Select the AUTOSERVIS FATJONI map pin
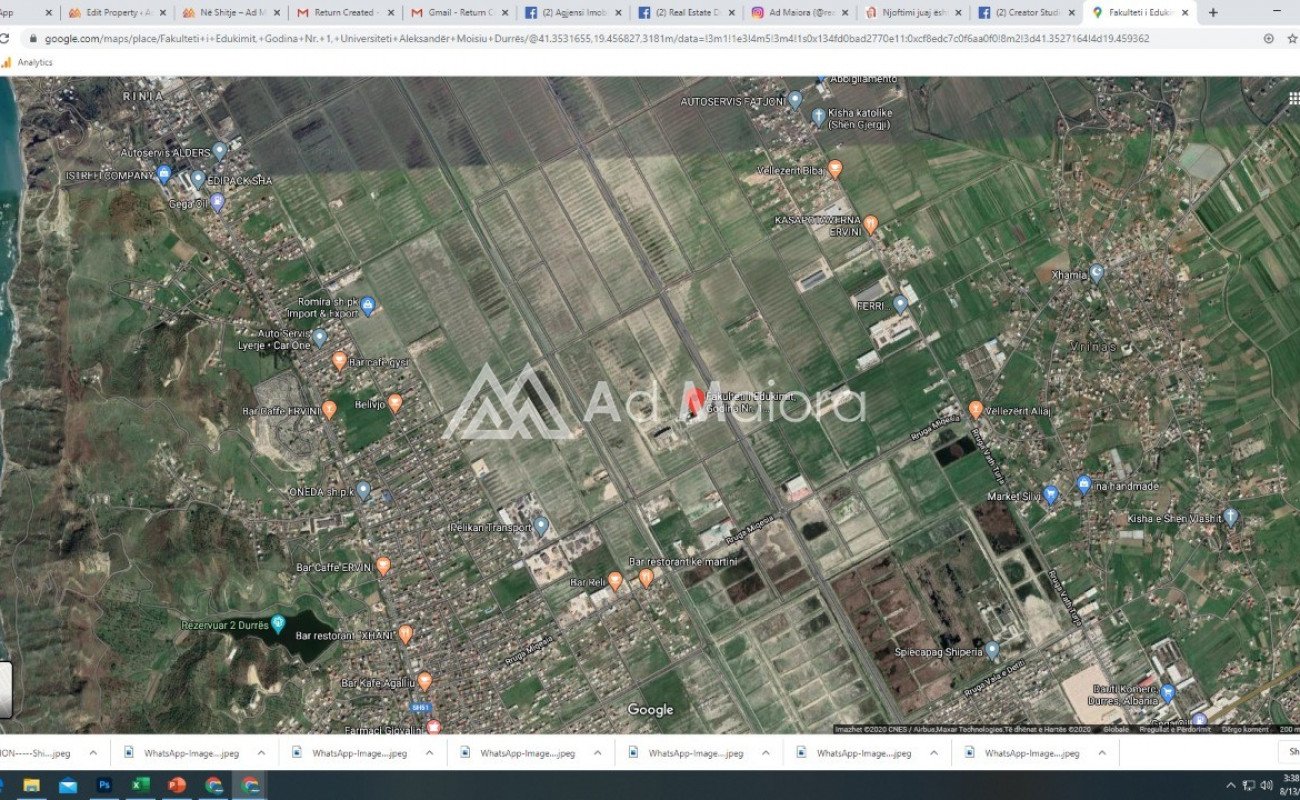This screenshot has height=800, width=1300. click(x=795, y=100)
